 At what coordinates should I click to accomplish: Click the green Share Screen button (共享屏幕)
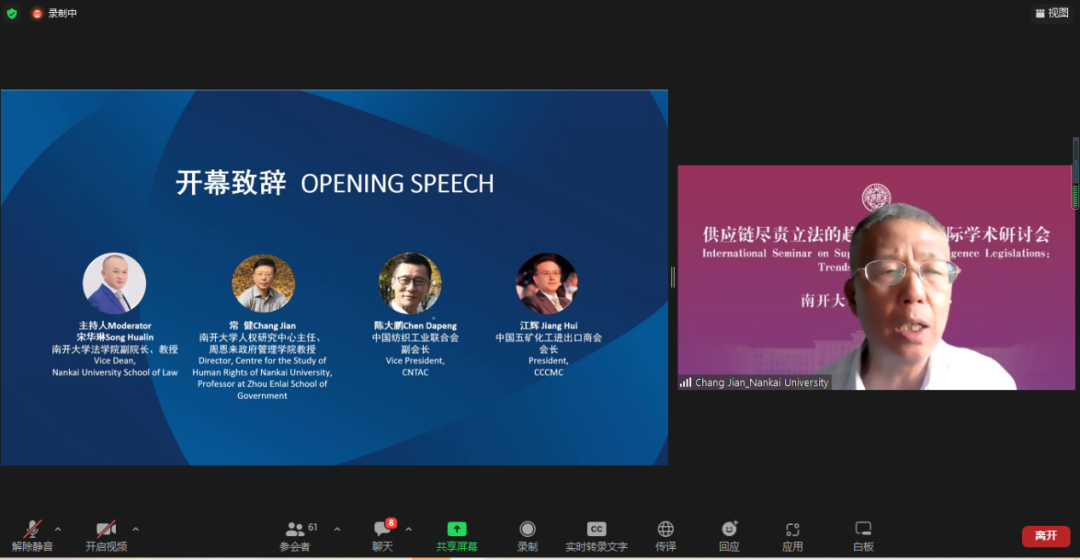[x=456, y=535]
